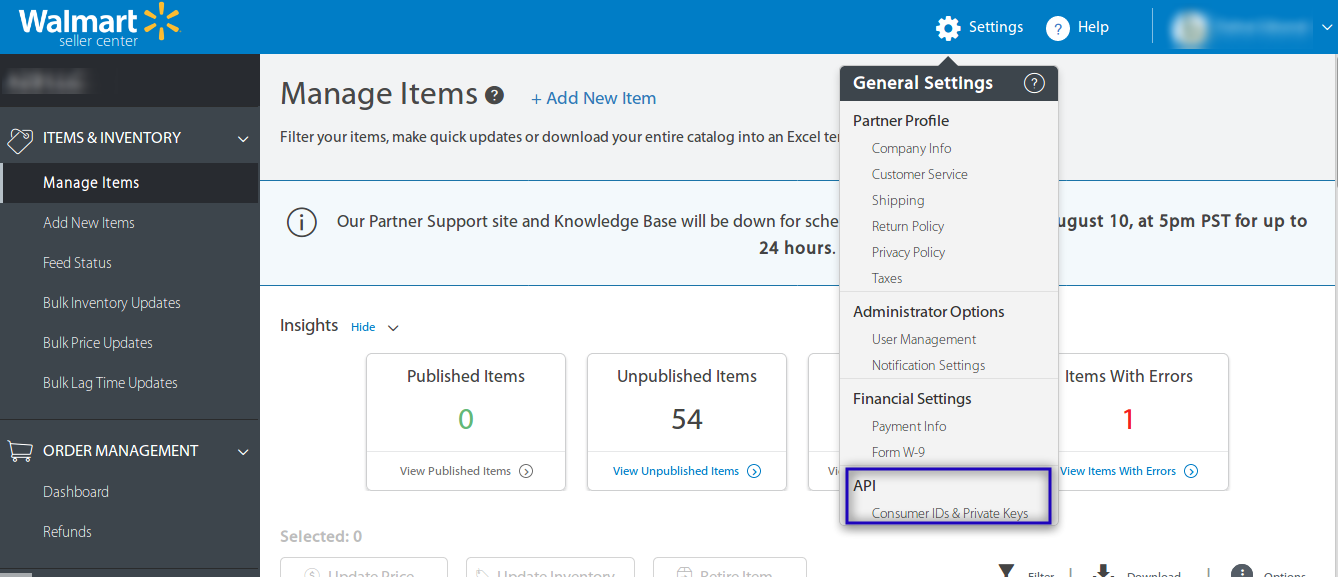Click the Financial Settings section heading
This screenshot has height=577, width=1338.
(912, 398)
